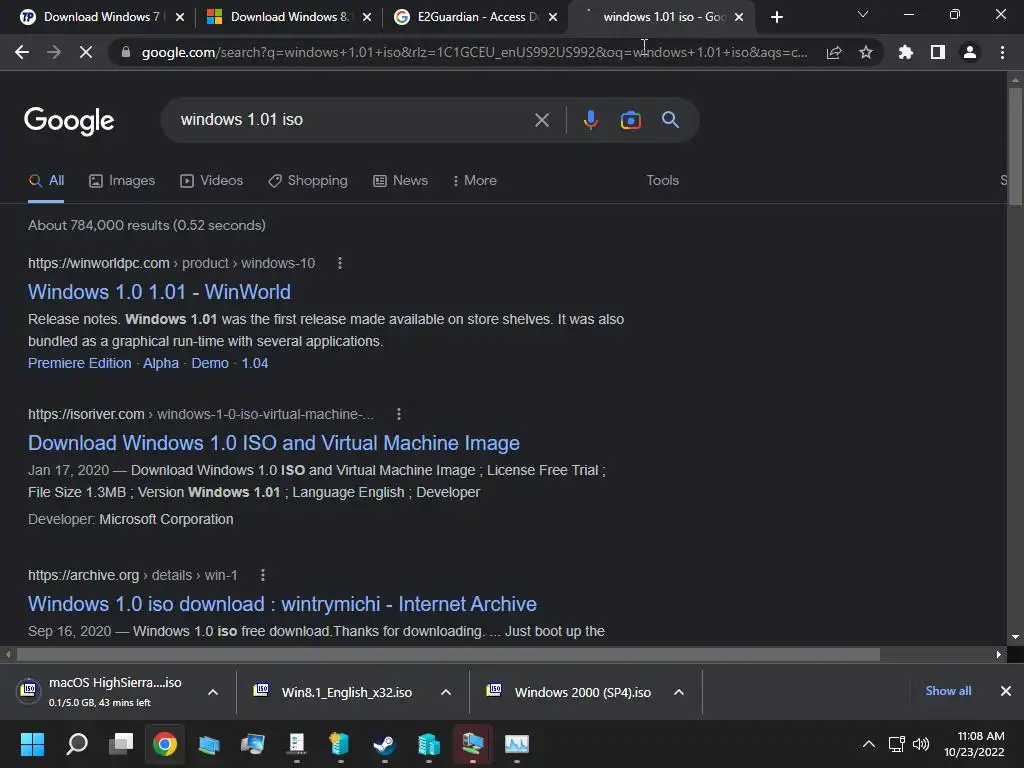The height and width of the screenshot is (768, 1024).
Task: Show all downloads
Action: tap(948, 691)
